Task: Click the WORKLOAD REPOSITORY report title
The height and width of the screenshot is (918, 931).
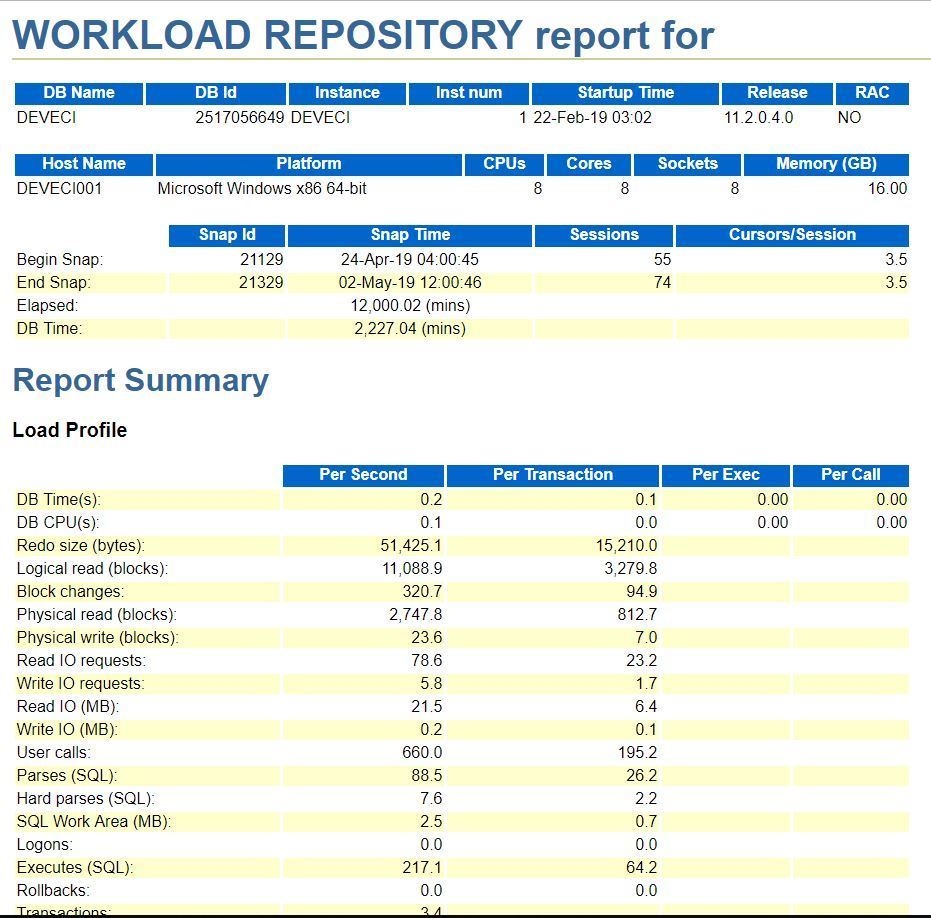Action: [363, 36]
